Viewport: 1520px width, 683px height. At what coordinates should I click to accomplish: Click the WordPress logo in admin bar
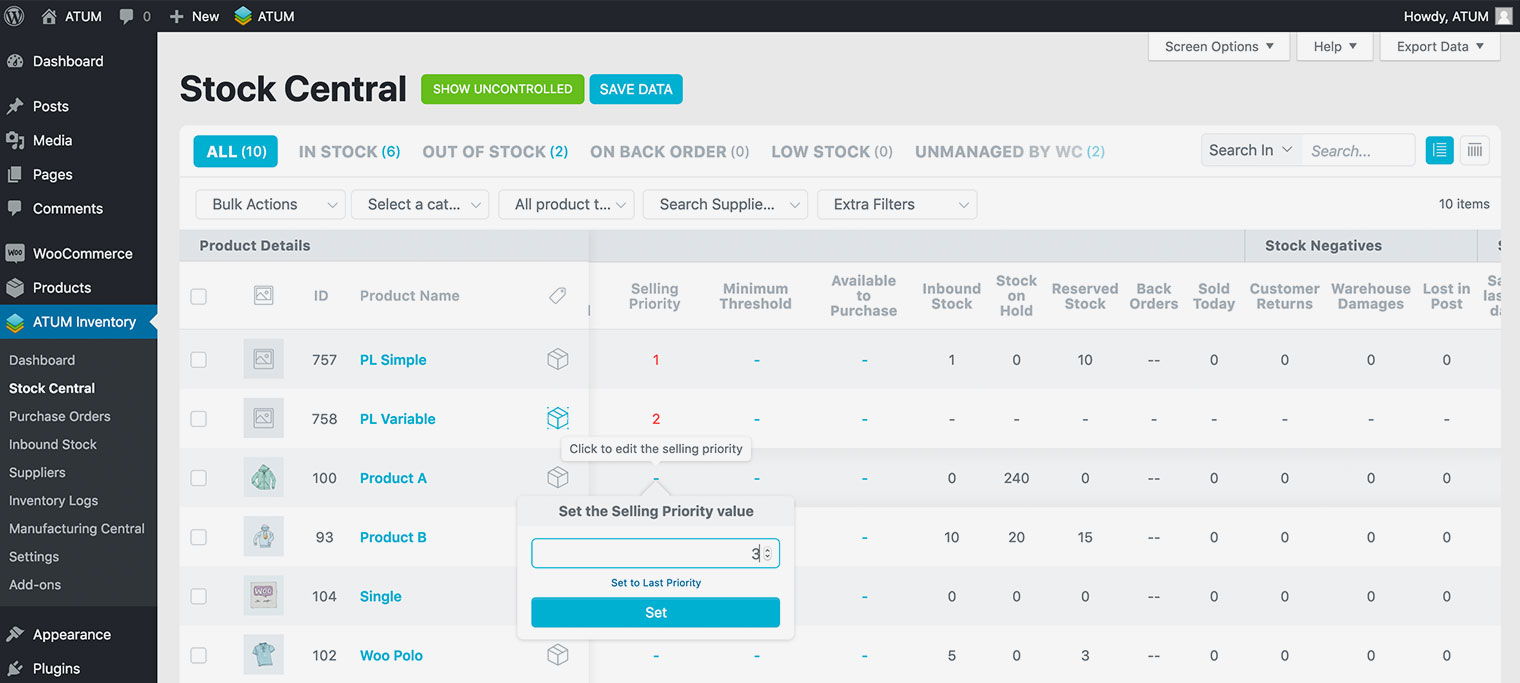pyautogui.click(x=15, y=16)
